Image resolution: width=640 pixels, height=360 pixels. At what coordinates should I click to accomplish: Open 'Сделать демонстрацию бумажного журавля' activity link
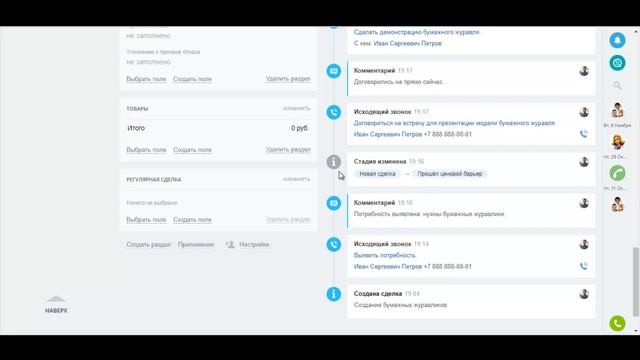[417, 32]
